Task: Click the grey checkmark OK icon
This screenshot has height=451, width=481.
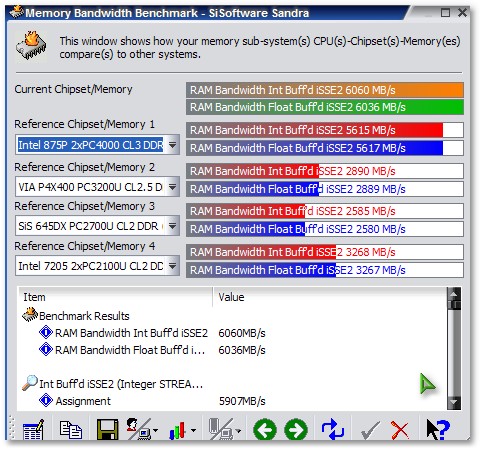Action: [370, 430]
